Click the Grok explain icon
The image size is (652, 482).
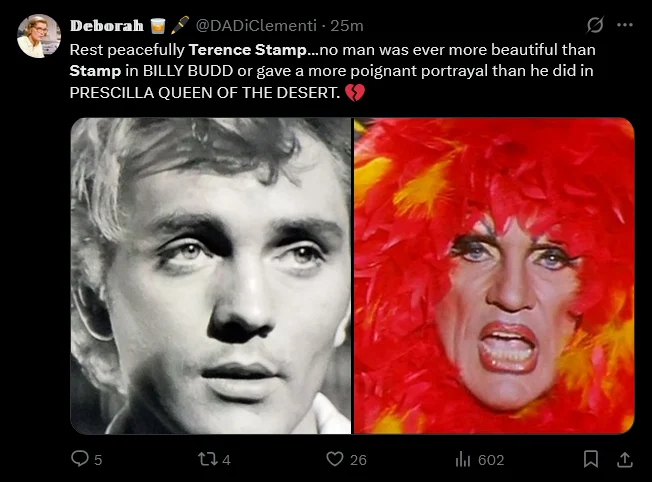(596, 25)
